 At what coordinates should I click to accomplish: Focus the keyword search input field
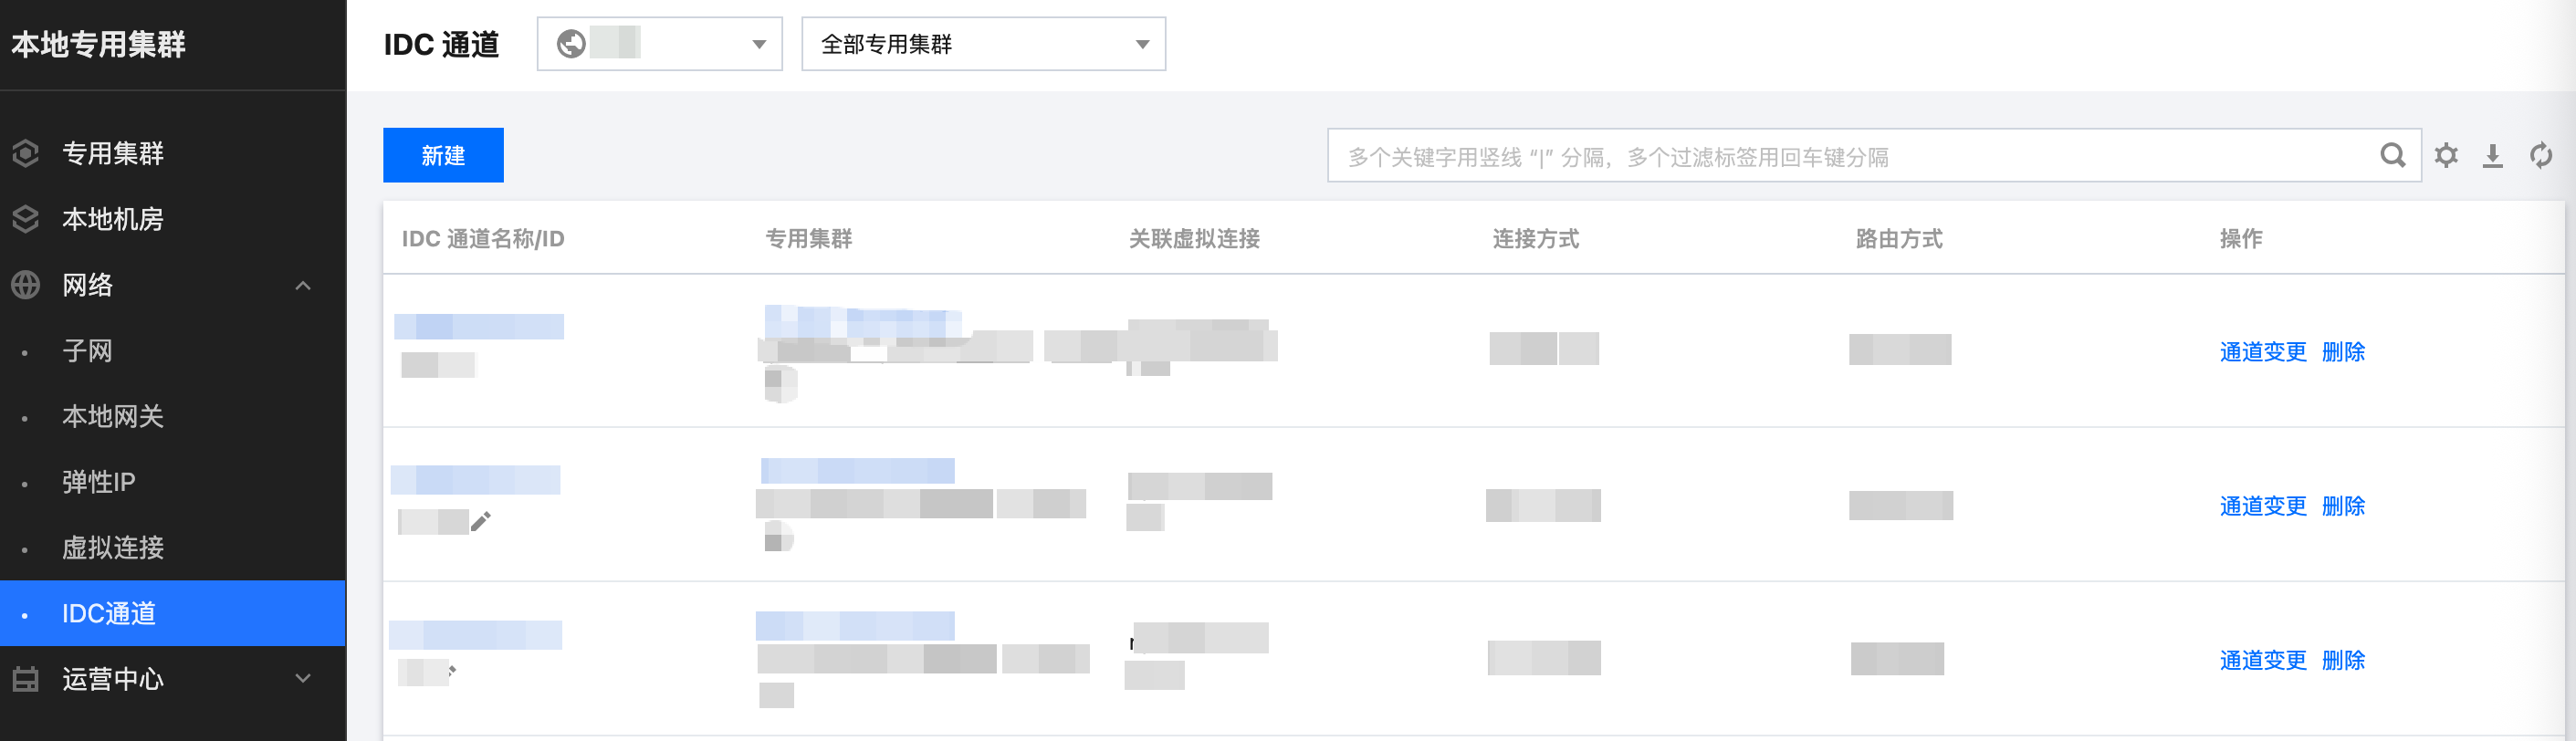[1850, 156]
